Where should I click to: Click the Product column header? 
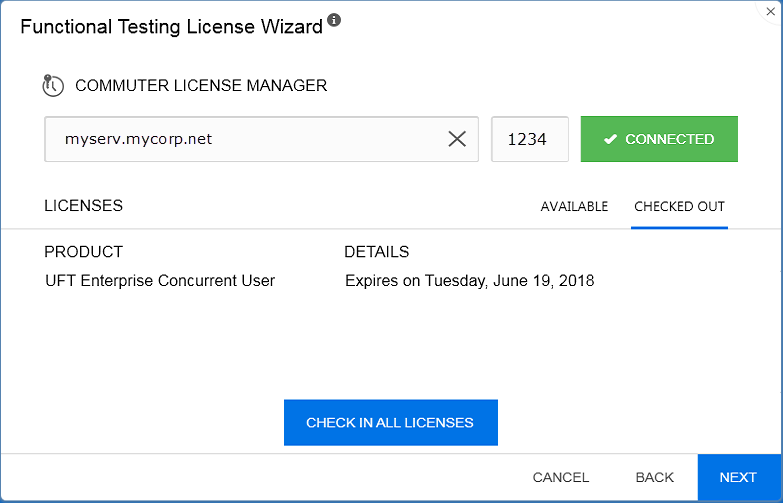click(84, 252)
